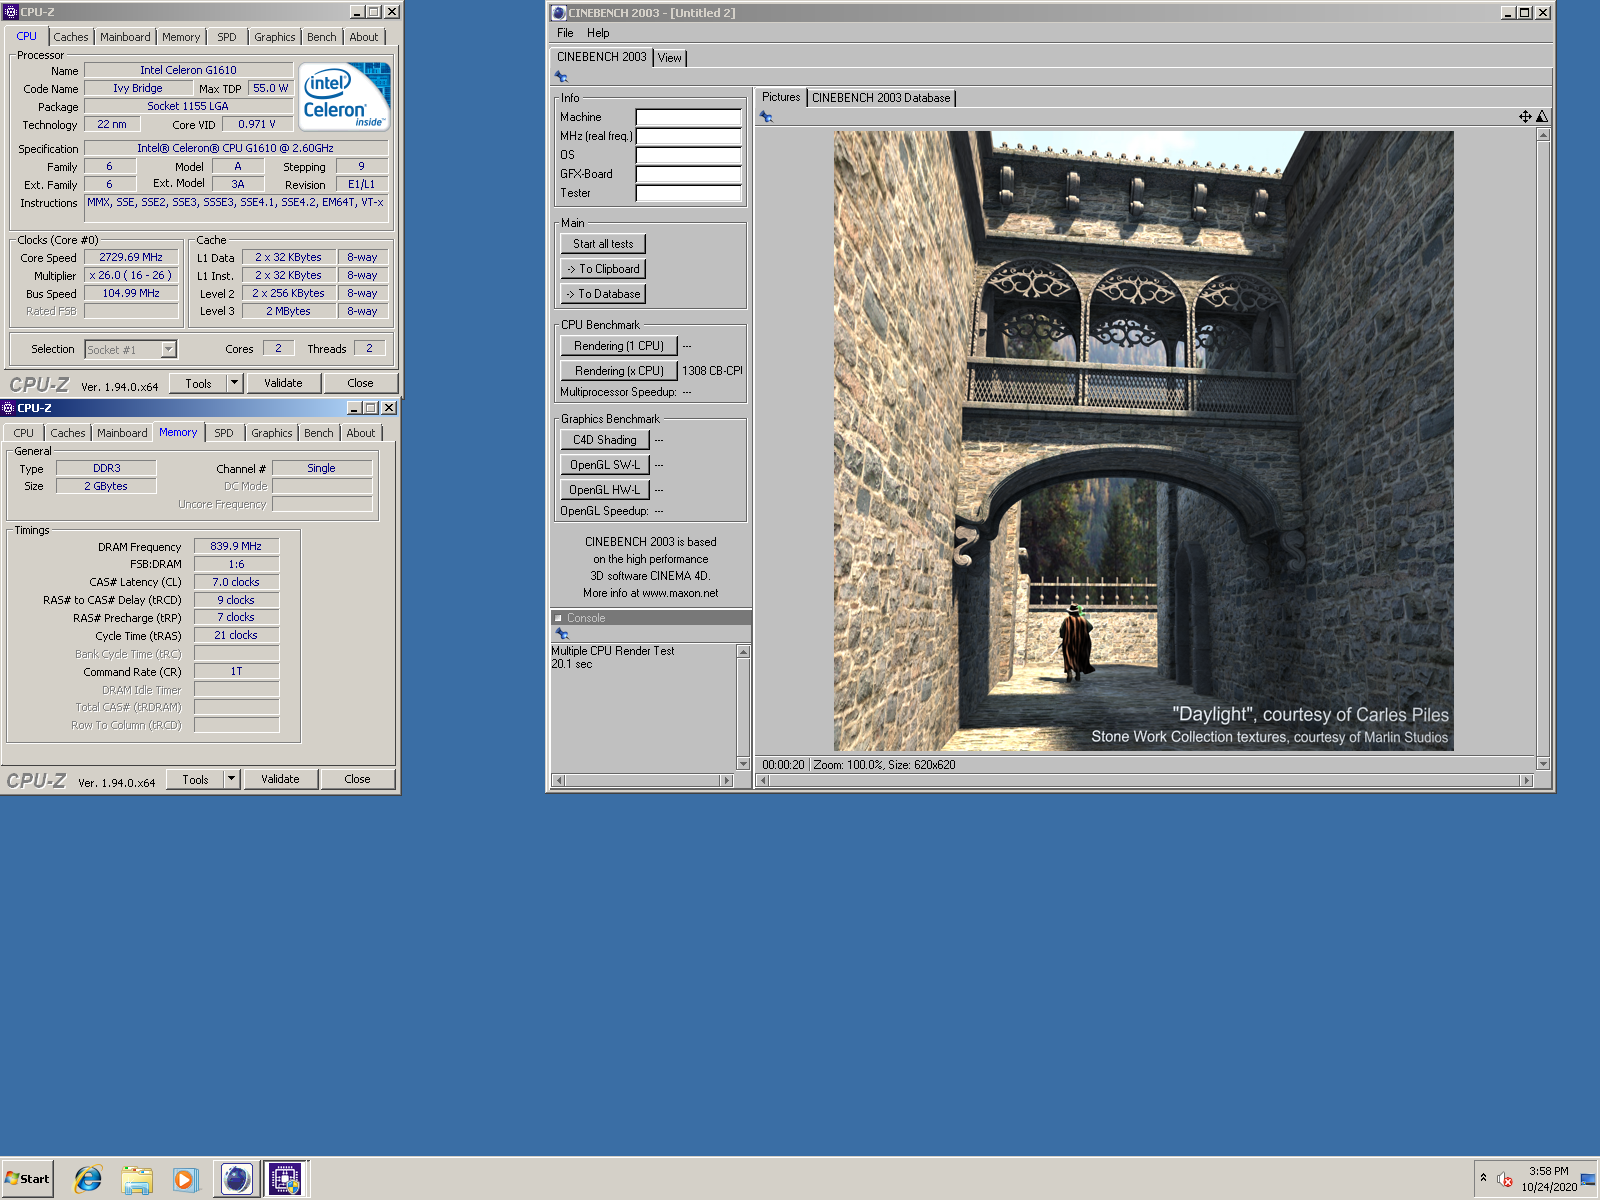This screenshot has width=1600, height=1200.
Task: Switch to CPU-Z taskbar button
Action: (285, 1179)
